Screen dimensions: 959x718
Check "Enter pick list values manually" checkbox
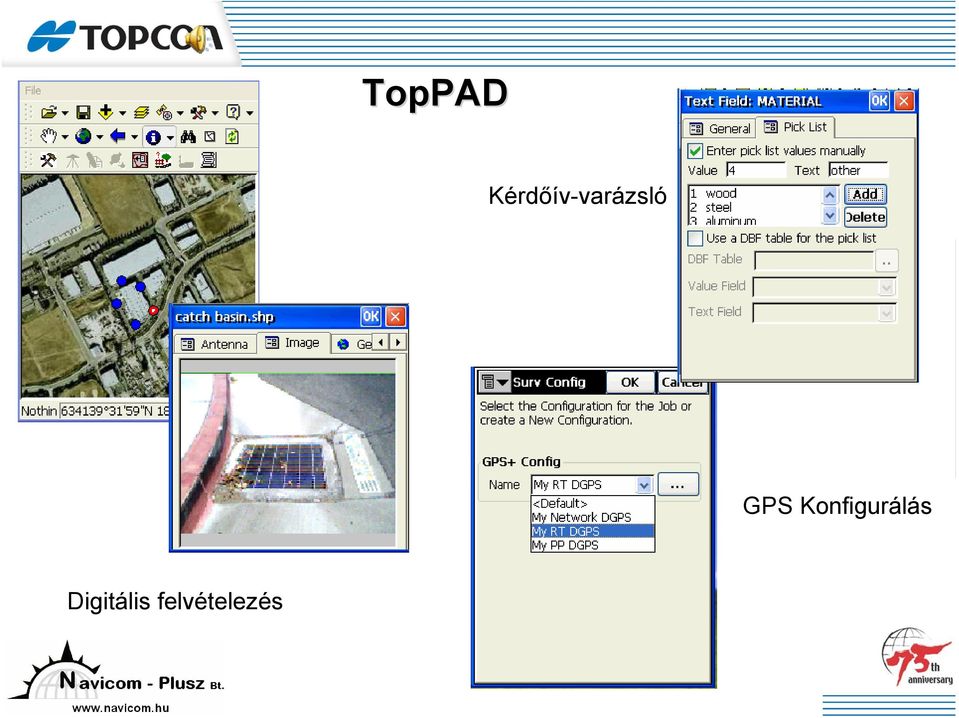[x=695, y=150]
